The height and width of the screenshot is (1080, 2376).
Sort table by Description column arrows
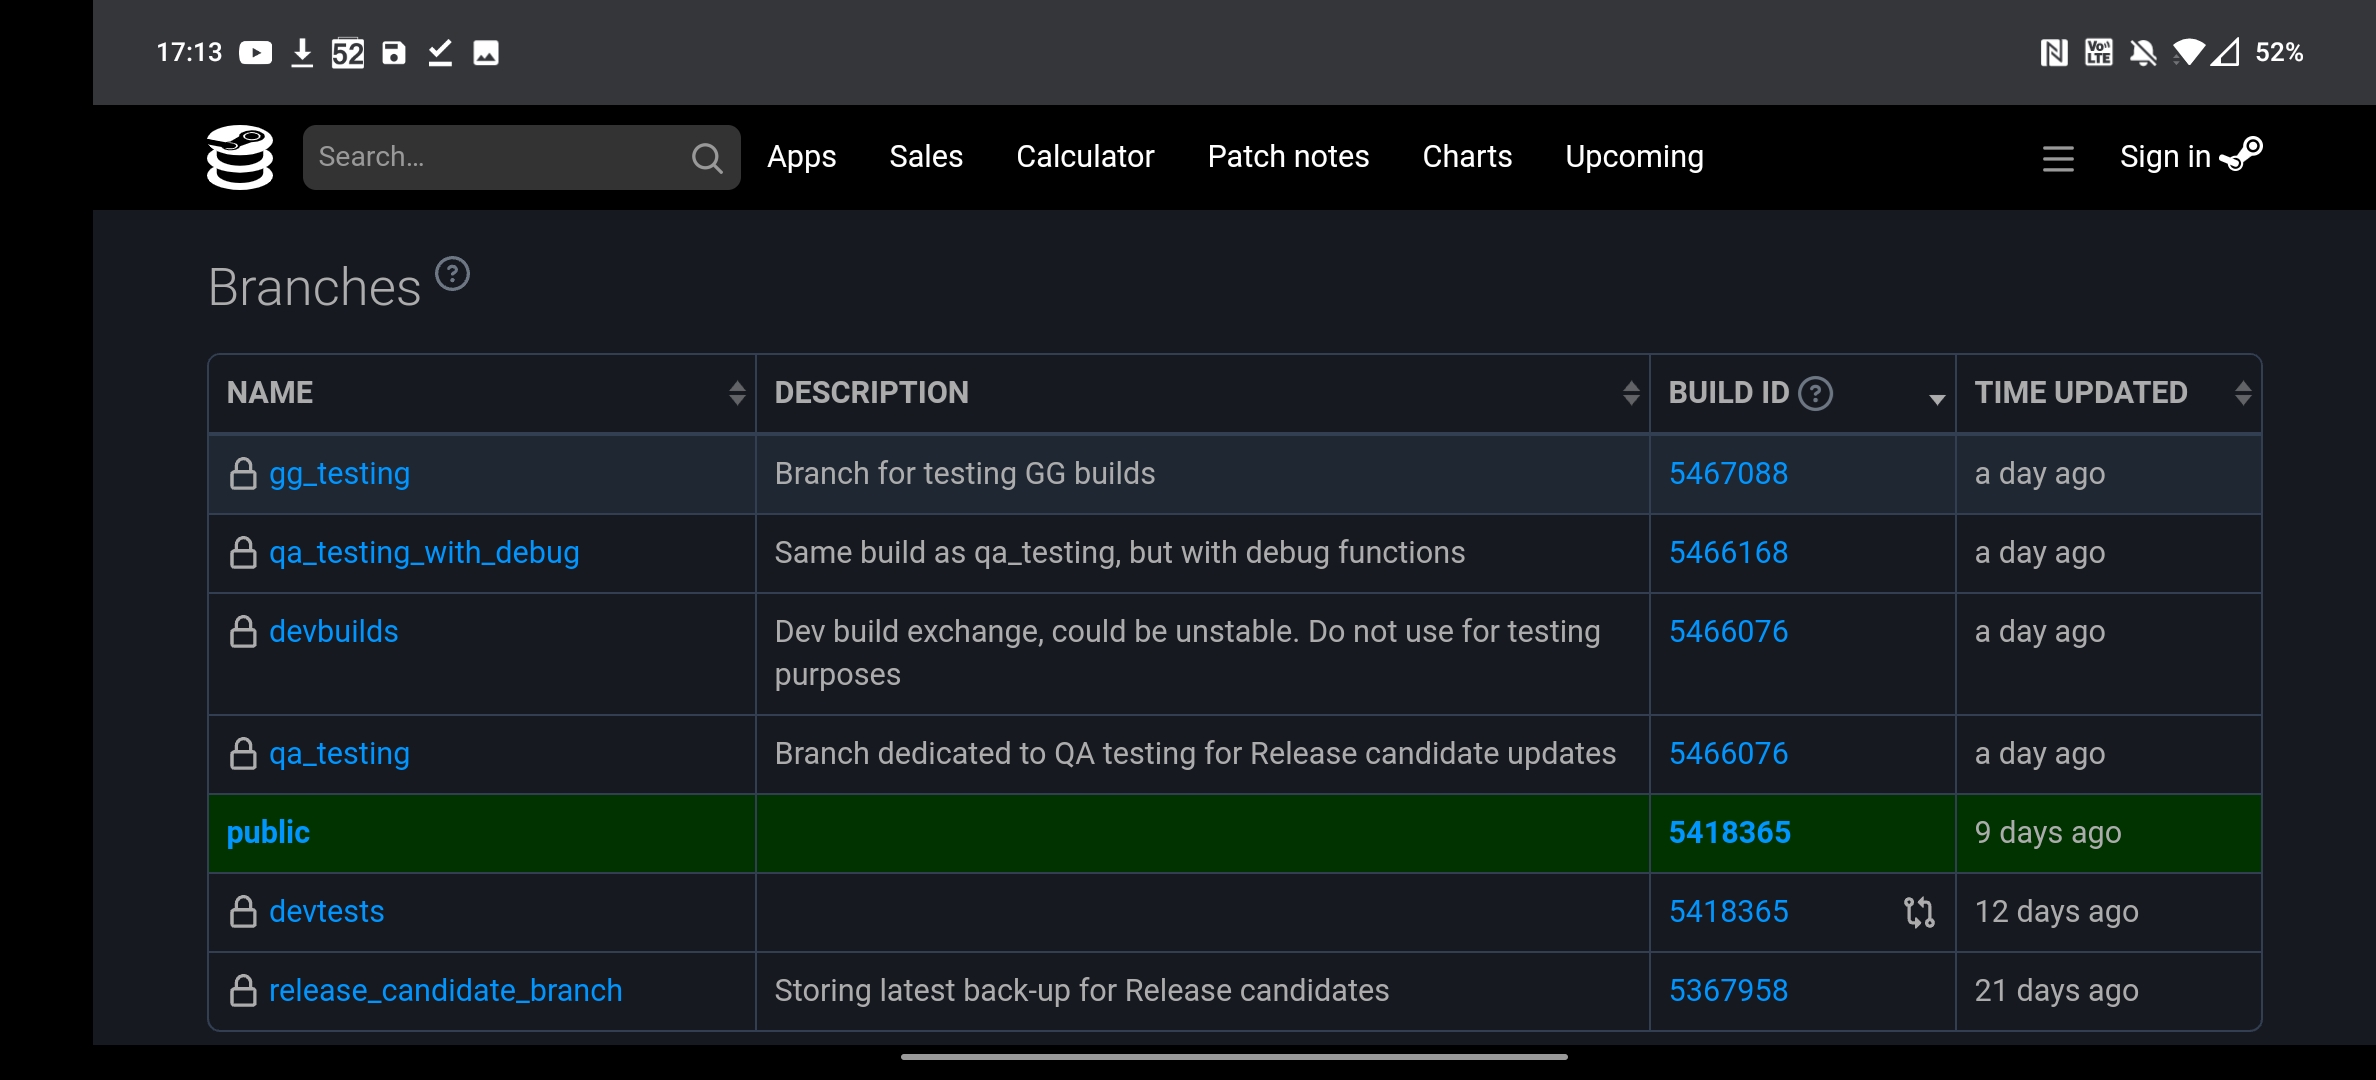1630,393
